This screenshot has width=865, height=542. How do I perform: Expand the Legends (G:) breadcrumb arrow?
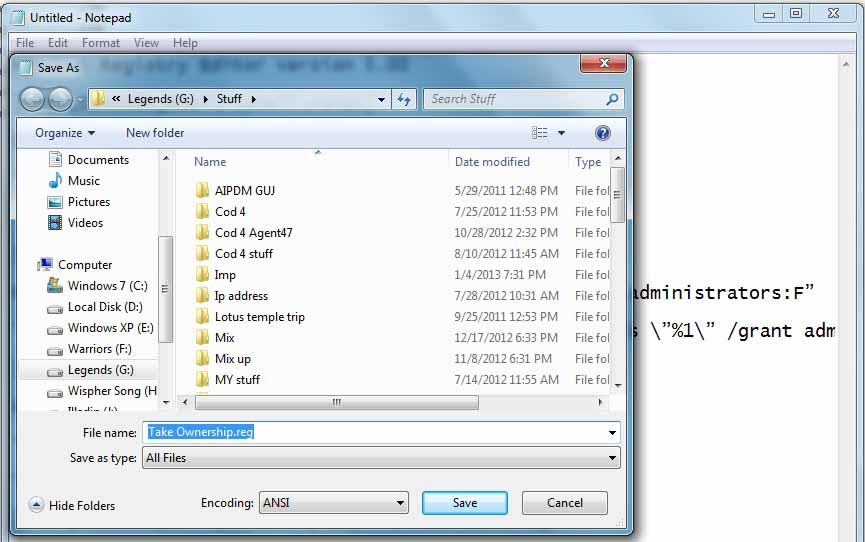click(205, 99)
